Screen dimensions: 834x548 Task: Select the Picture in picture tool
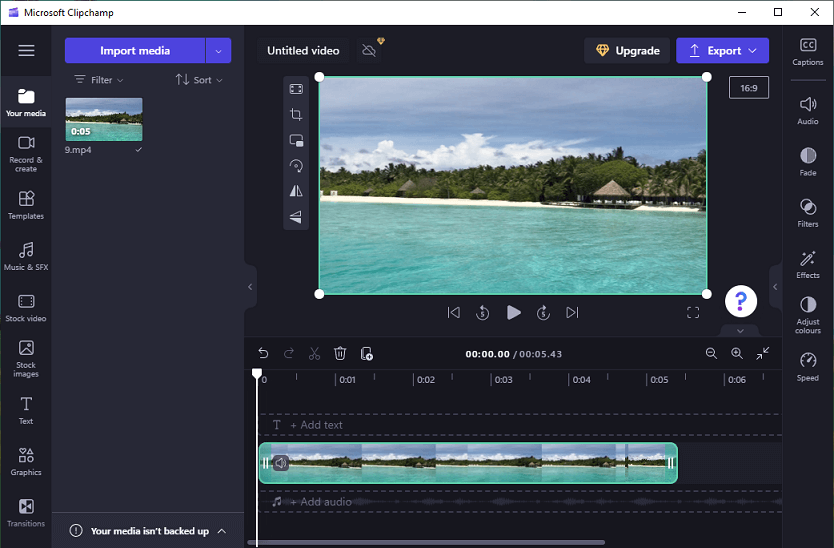296,140
